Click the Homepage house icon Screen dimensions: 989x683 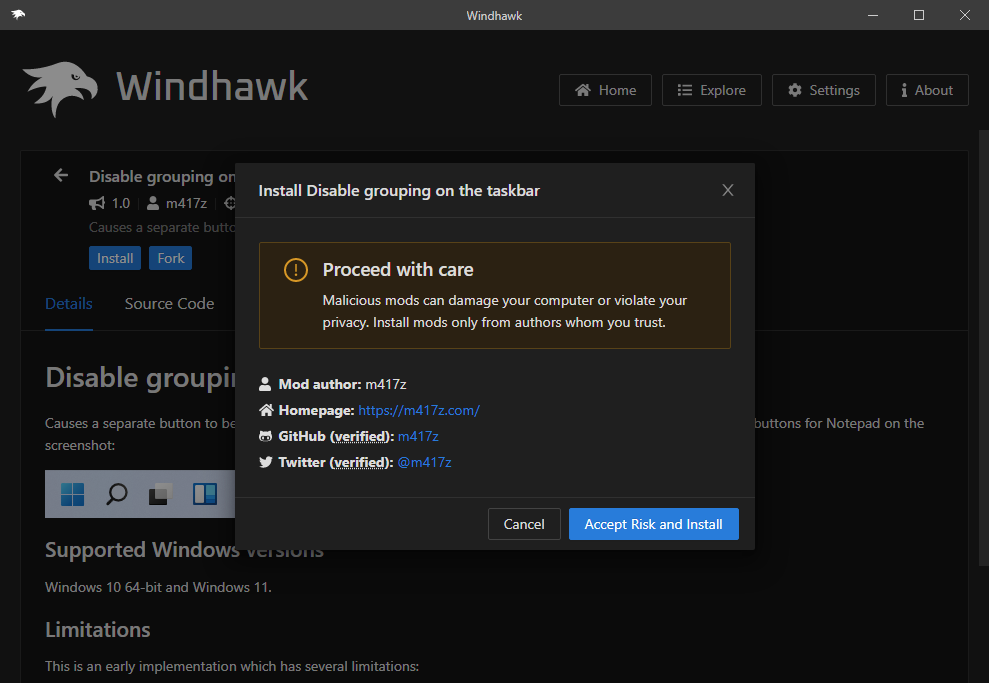point(266,411)
